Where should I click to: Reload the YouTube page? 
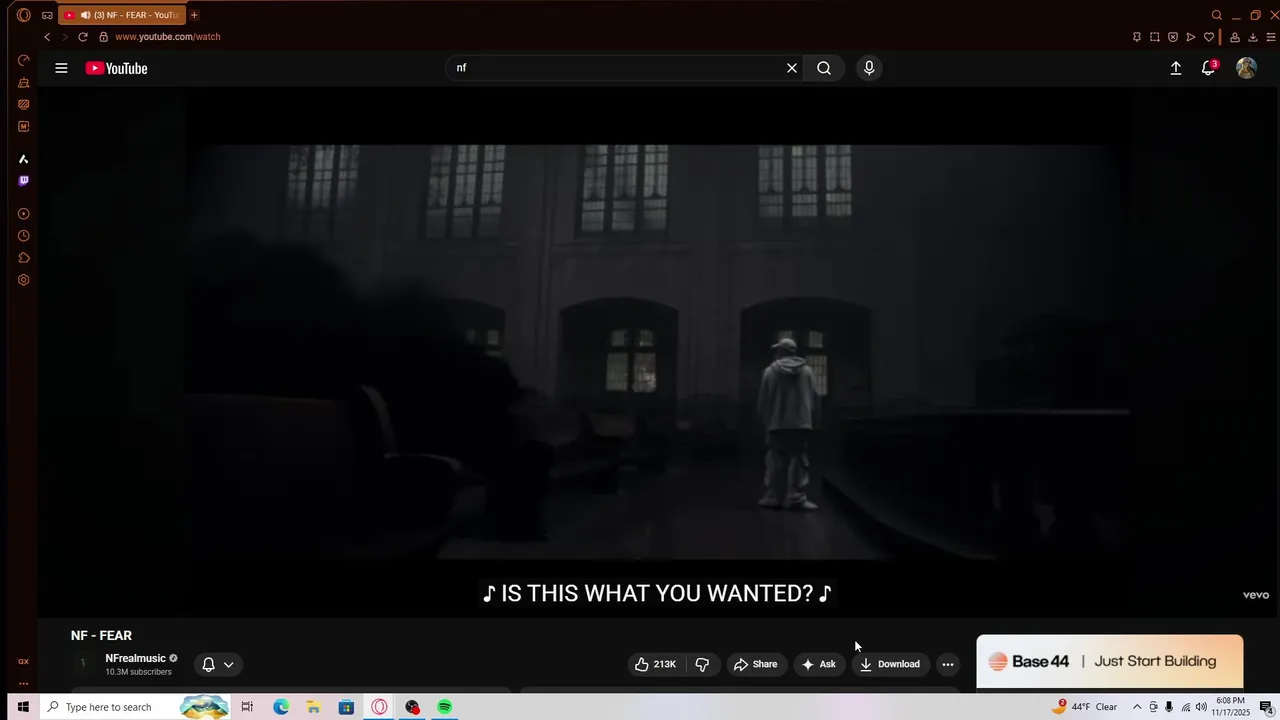coord(83,37)
